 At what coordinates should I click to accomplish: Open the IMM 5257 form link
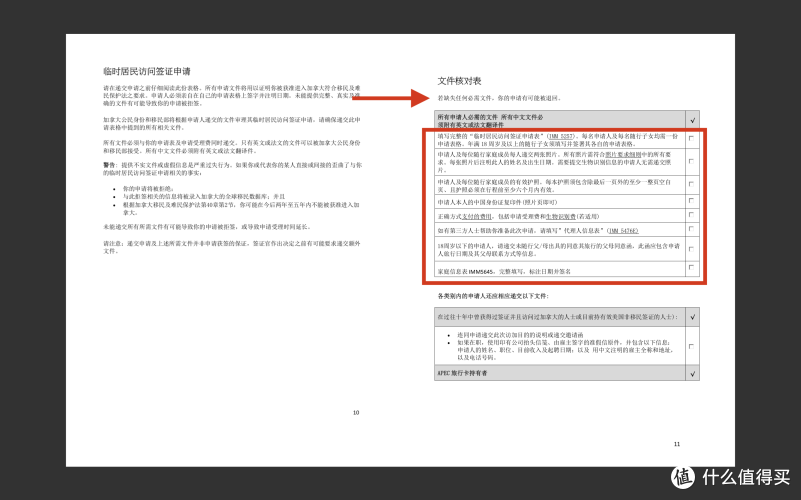coord(561,136)
